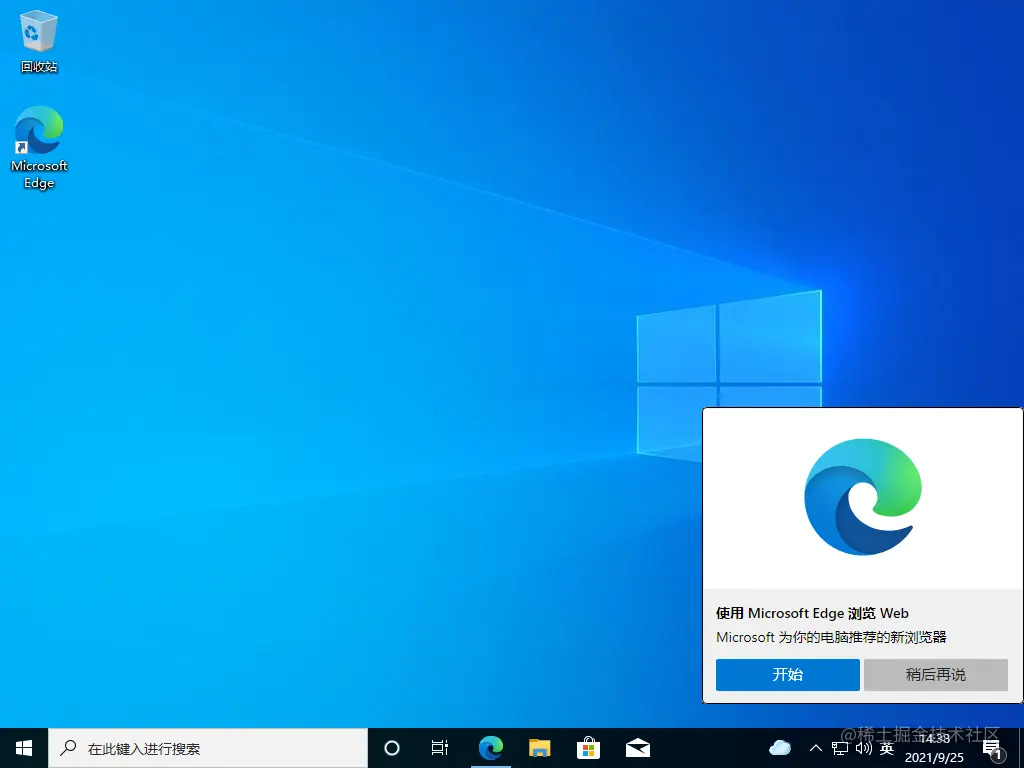Open OneDrive from the system tray
The height and width of the screenshot is (768, 1024).
coord(779,747)
